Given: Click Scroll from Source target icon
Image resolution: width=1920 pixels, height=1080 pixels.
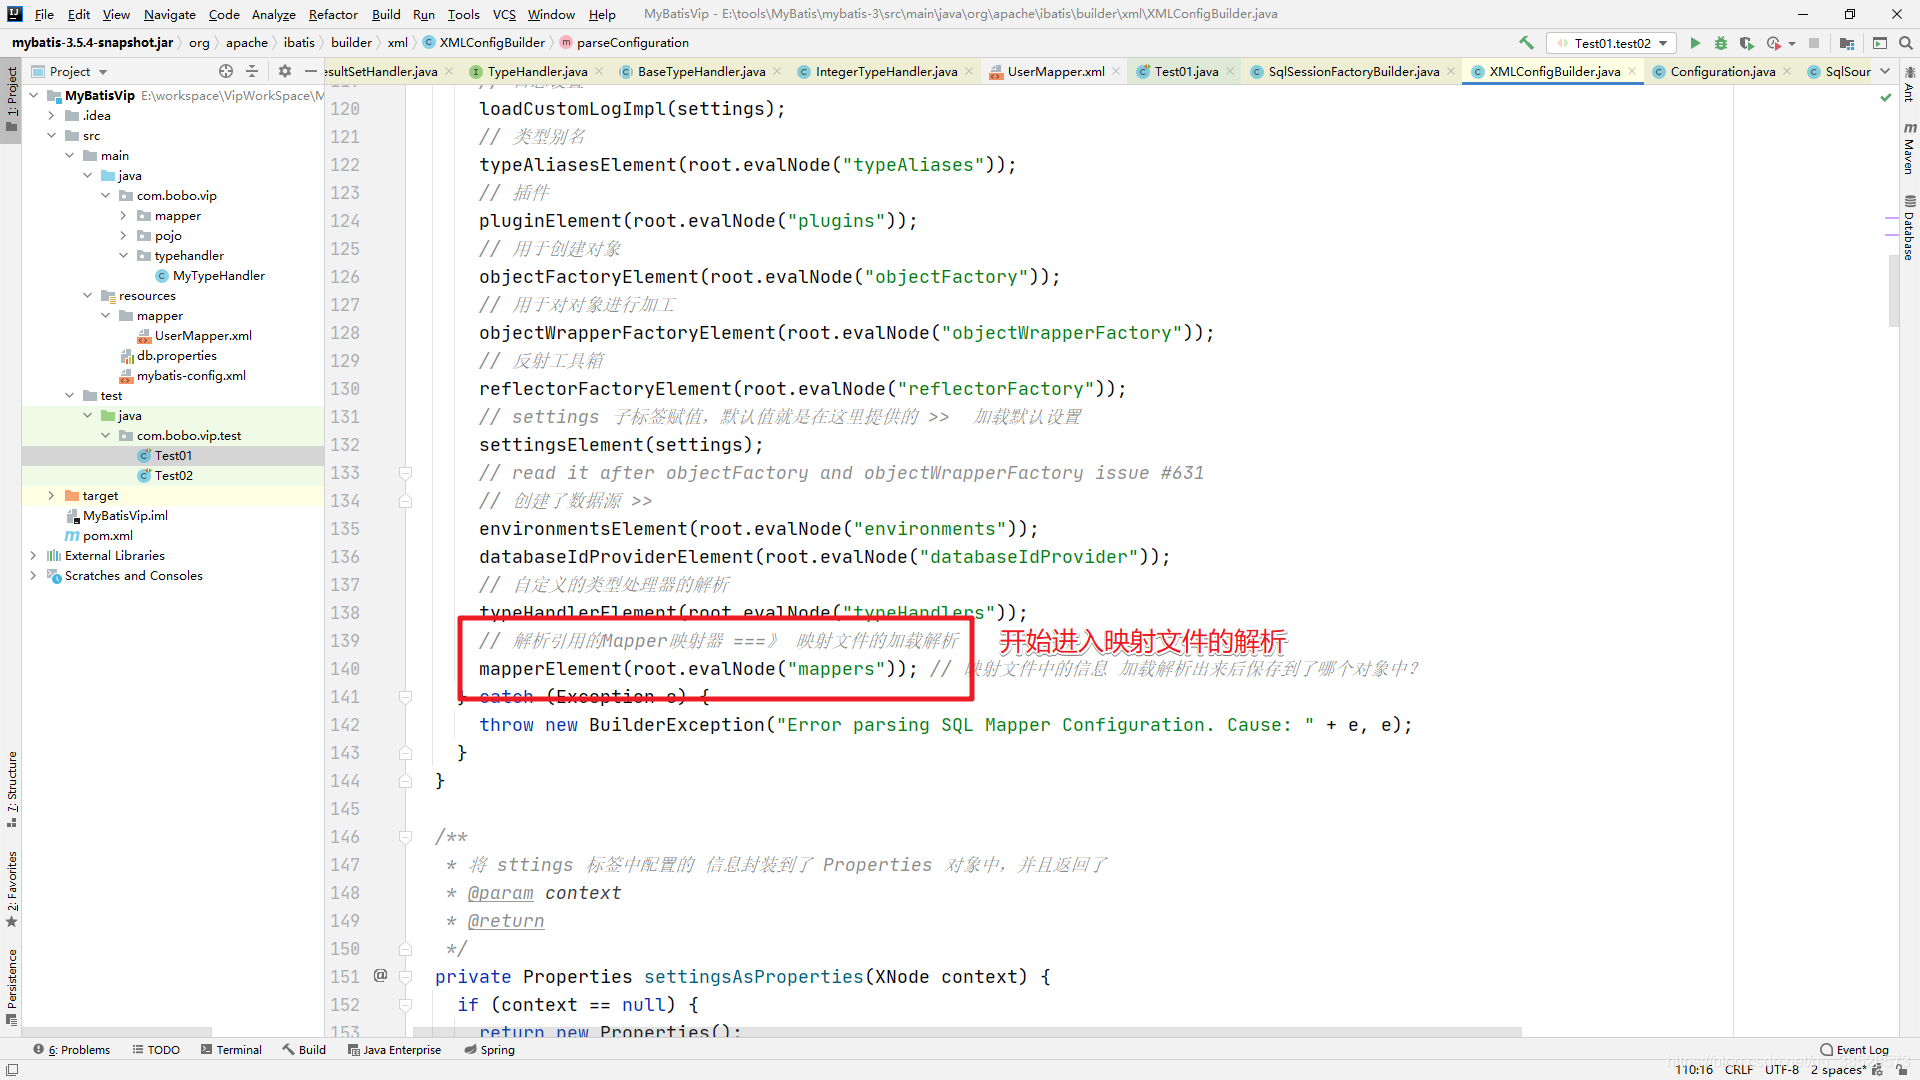Looking at the screenshot, I should click(x=226, y=71).
